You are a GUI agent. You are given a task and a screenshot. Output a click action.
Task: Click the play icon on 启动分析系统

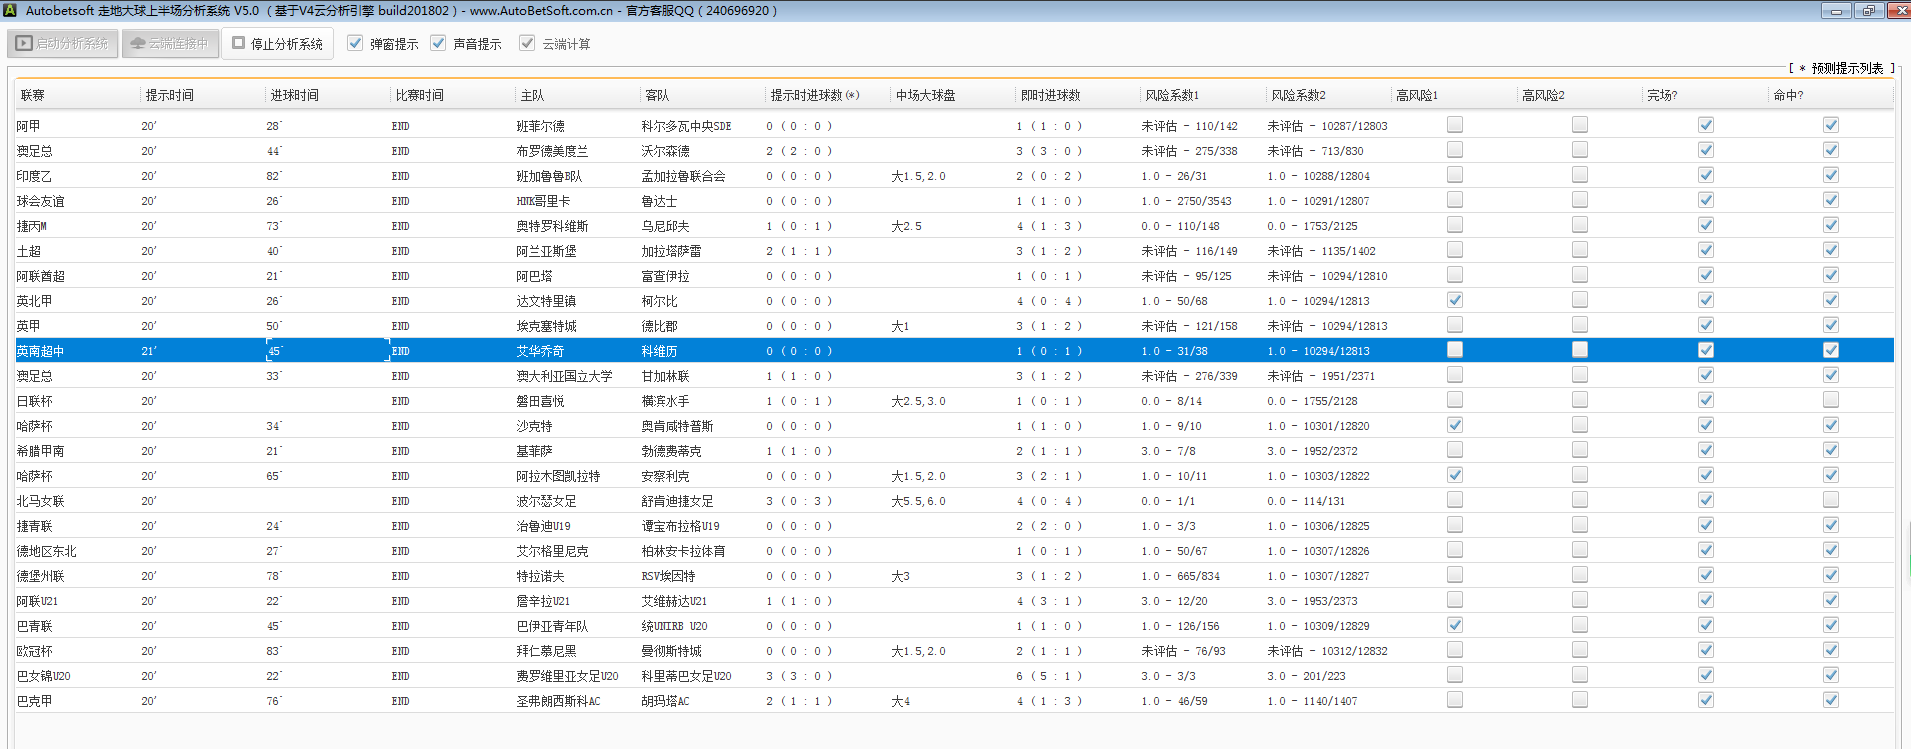coord(24,44)
